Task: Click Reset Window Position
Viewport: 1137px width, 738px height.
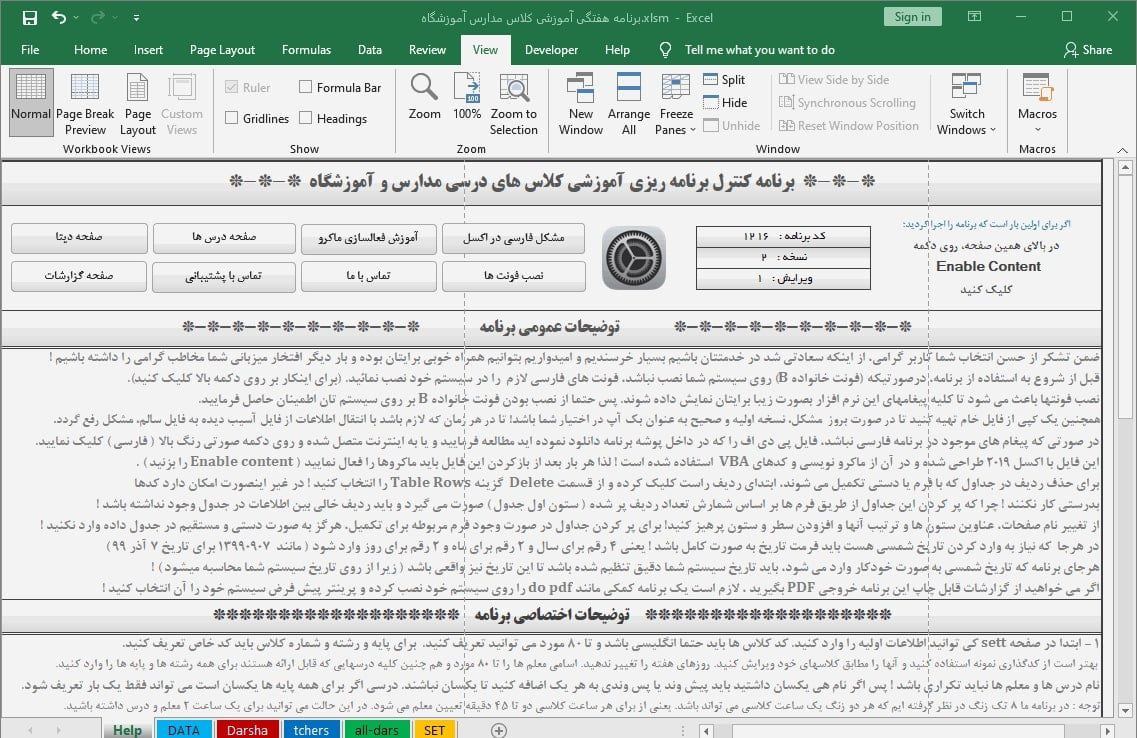Action: click(848, 125)
